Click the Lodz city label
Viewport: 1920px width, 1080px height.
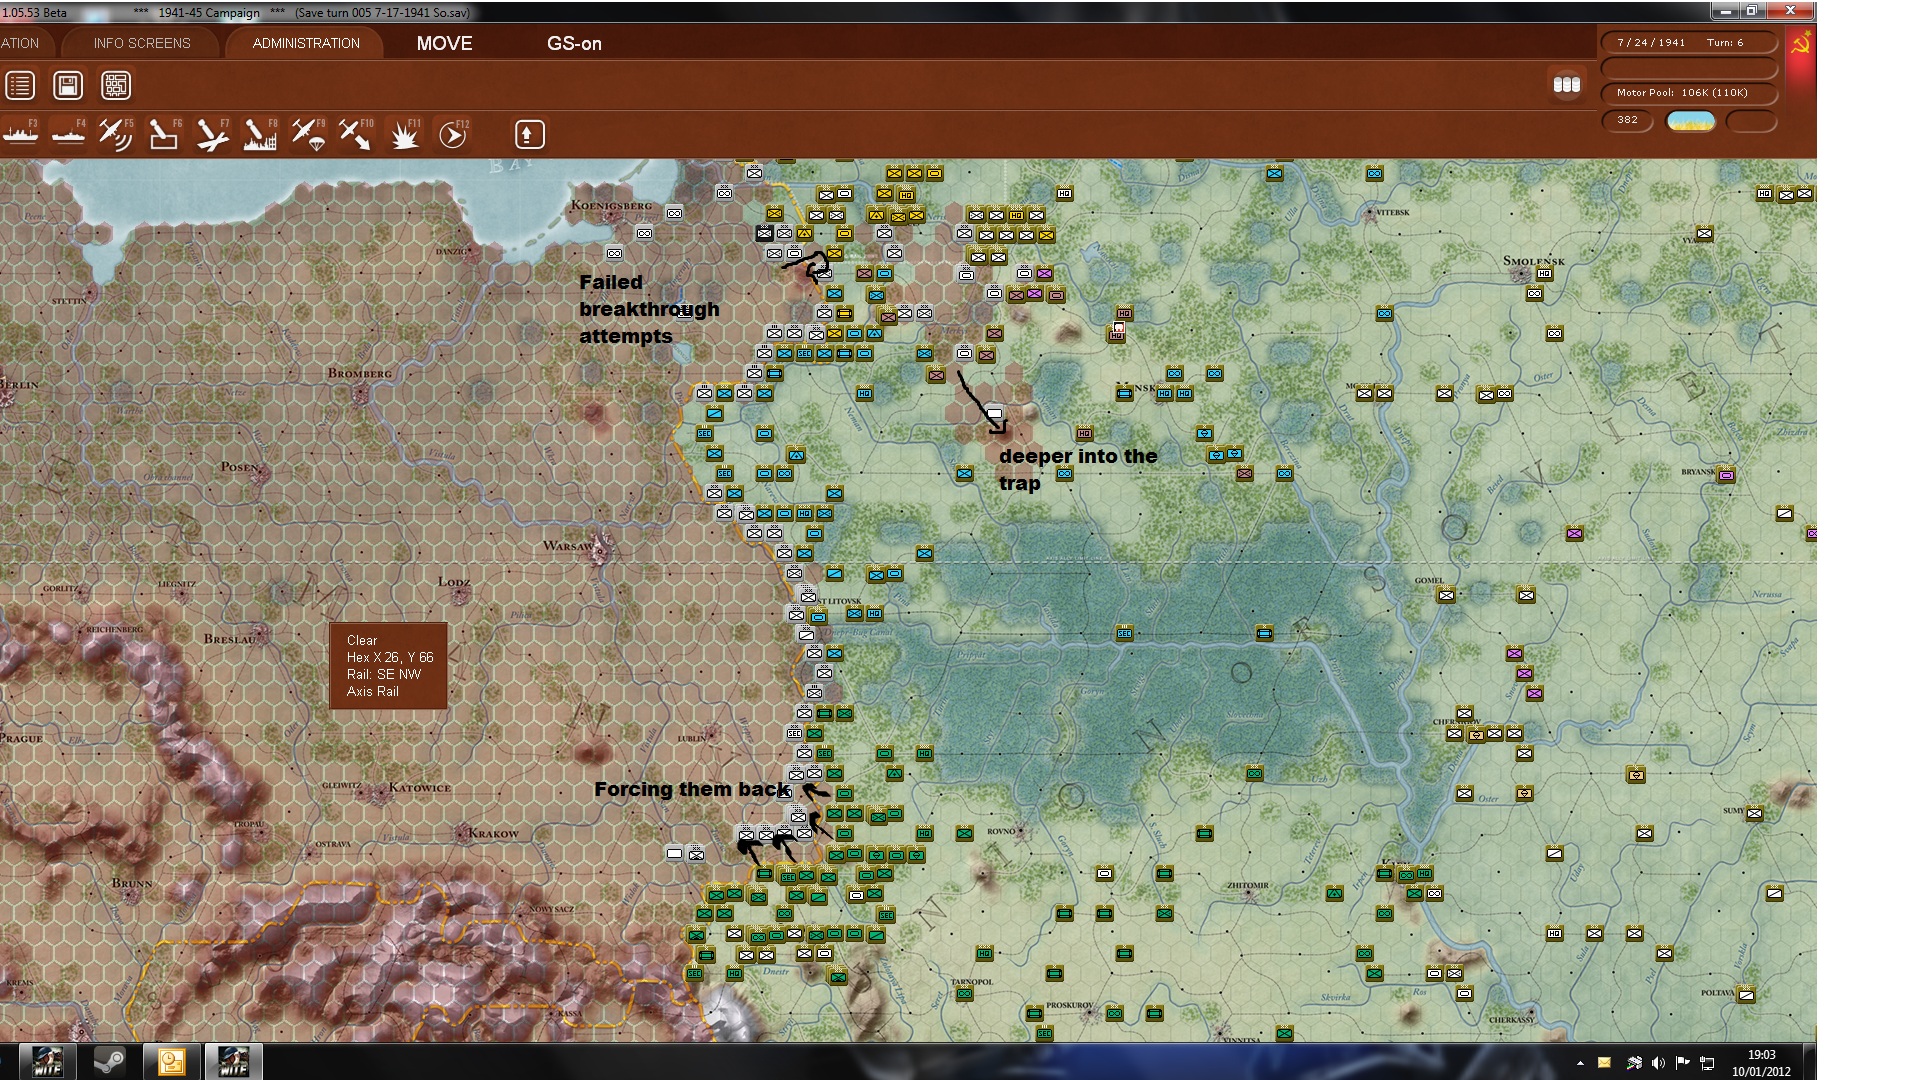(x=454, y=582)
